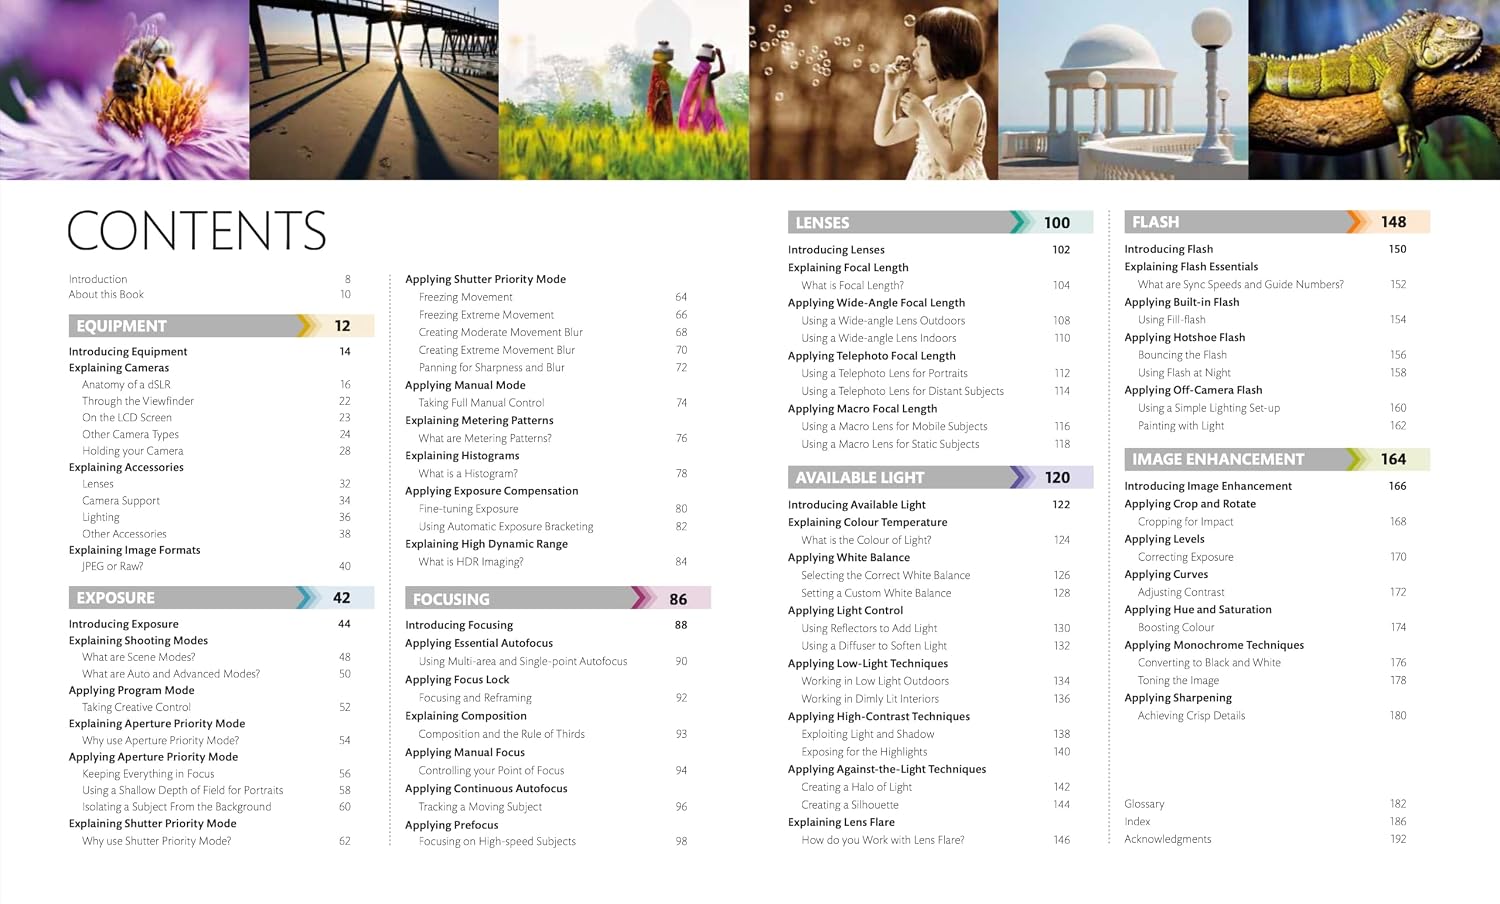Click 'Cropping for Impact' entry
Screen dimensions: 1500x904
1185,522
